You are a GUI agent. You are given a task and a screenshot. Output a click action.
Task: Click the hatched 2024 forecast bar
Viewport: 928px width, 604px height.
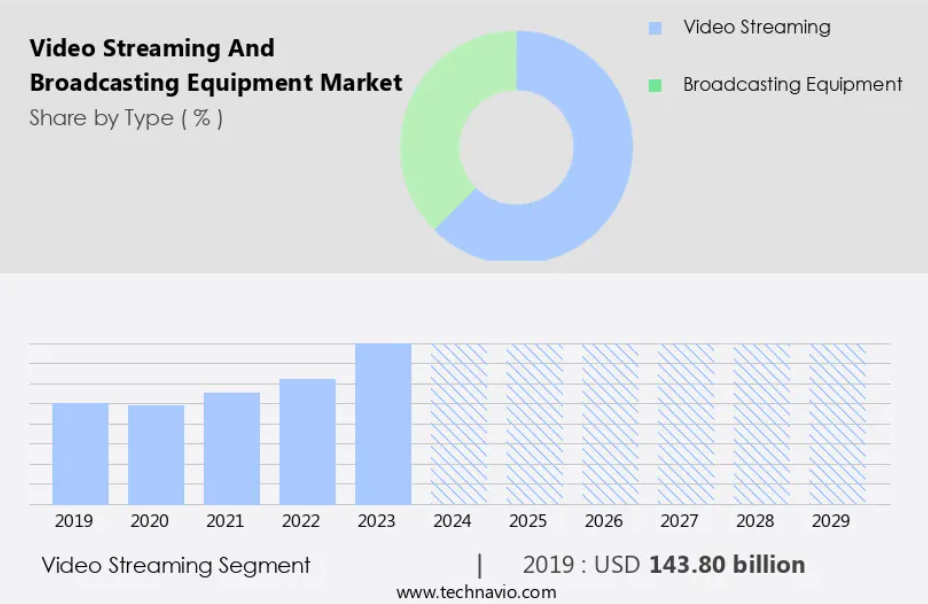pyautogui.click(x=459, y=424)
